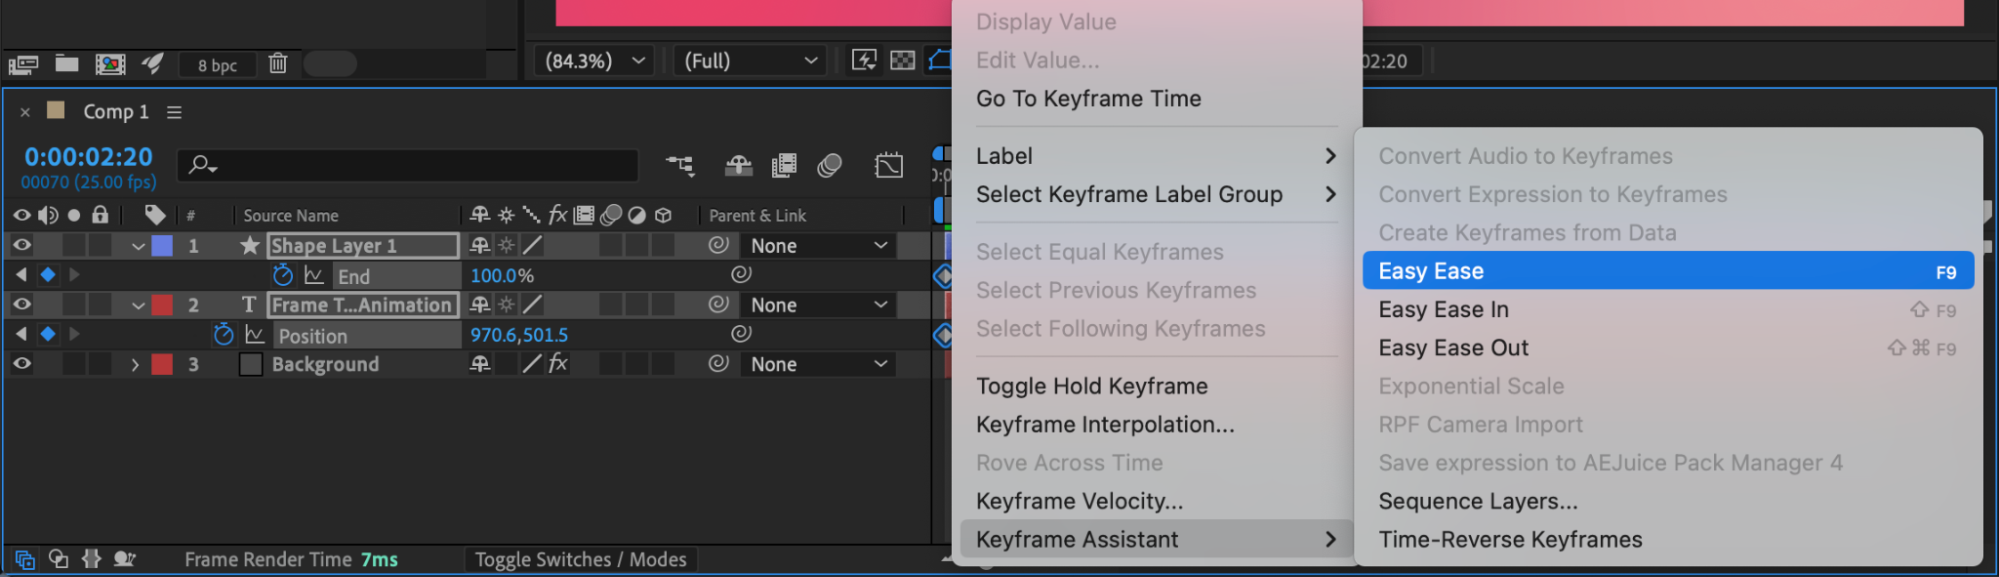Click the trash icon to delete selected item
This screenshot has height=577, width=1999.
[x=278, y=64]
